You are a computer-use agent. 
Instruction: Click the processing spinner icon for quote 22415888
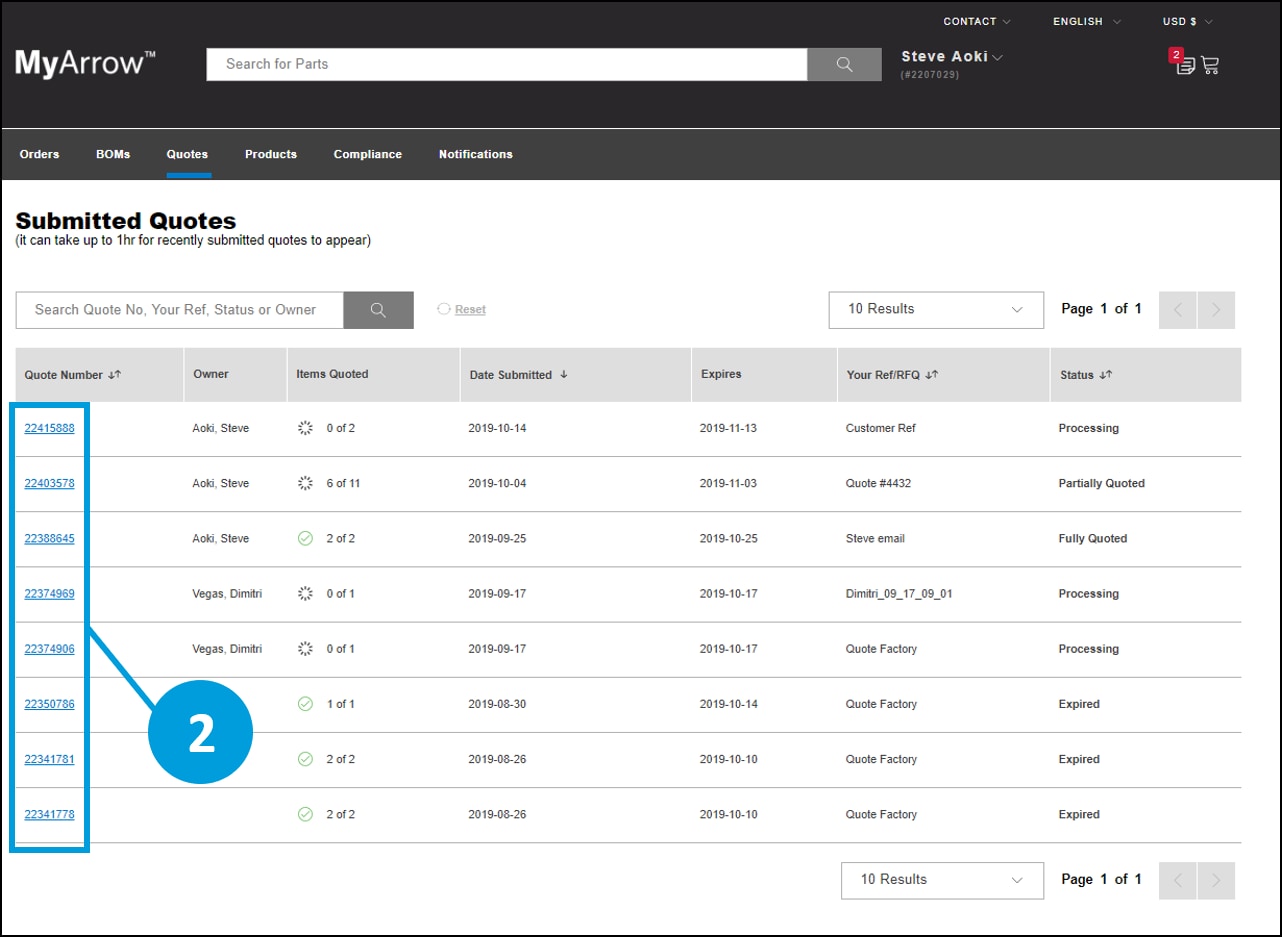pos(305,427)
